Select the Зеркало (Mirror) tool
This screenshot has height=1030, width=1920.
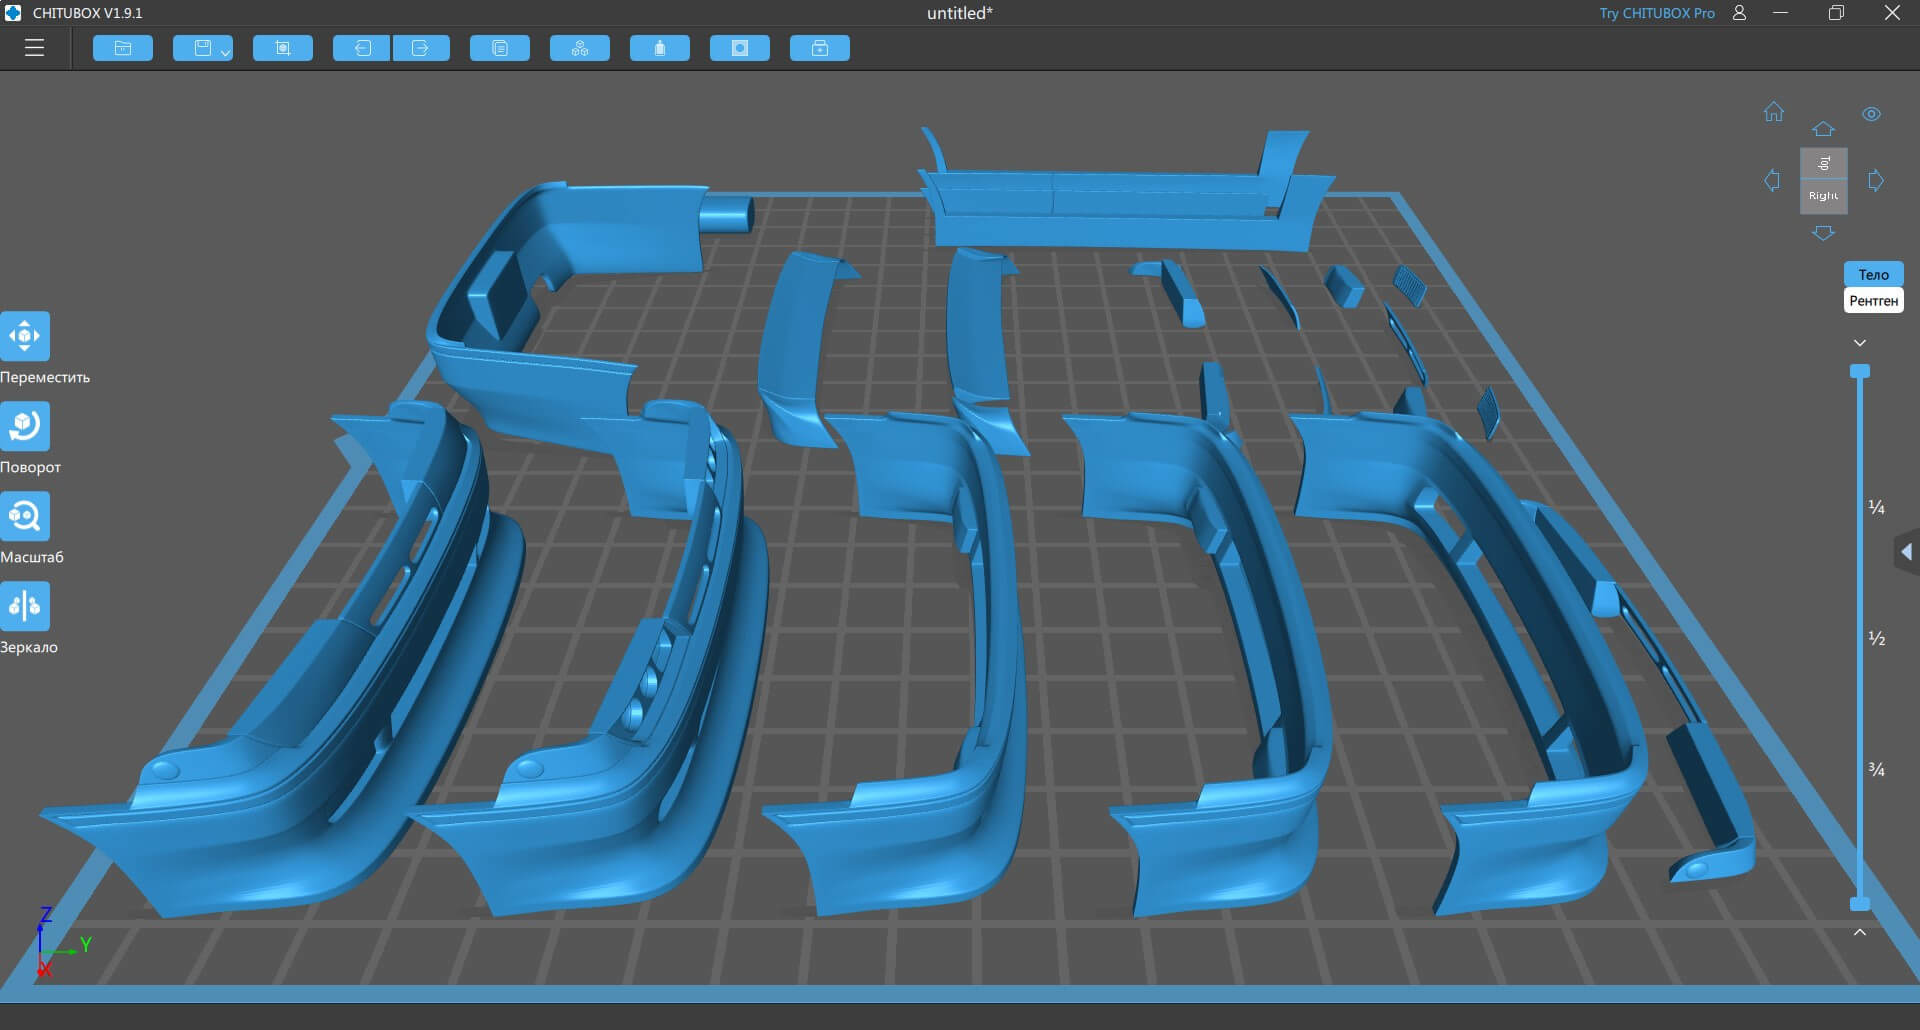tap(25, 606)
